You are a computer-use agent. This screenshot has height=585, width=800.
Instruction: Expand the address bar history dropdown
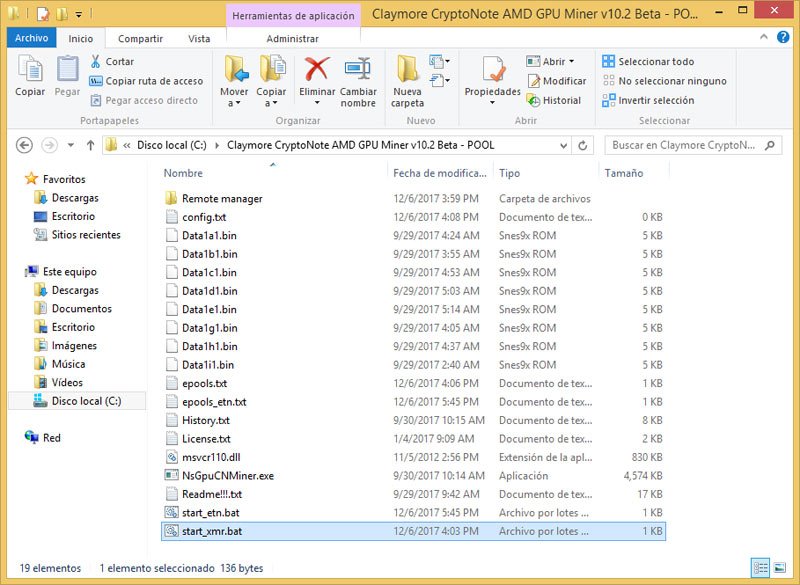[563, 145]
